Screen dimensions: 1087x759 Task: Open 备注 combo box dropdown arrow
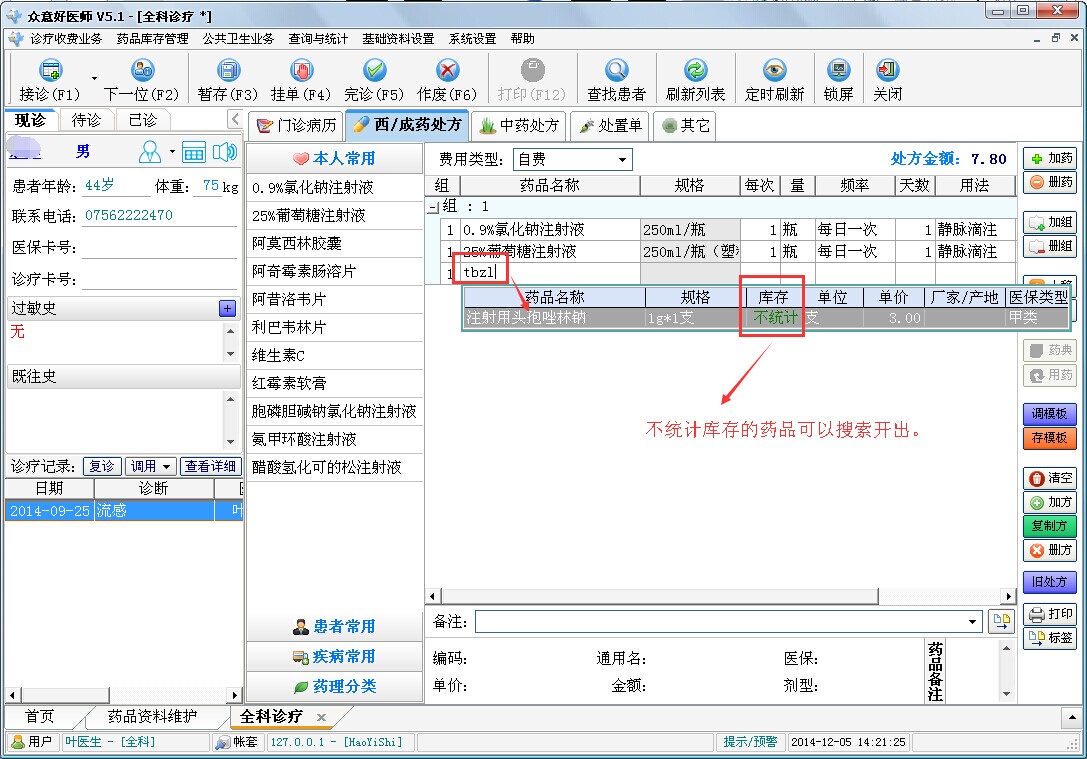(x=973, y=622)
